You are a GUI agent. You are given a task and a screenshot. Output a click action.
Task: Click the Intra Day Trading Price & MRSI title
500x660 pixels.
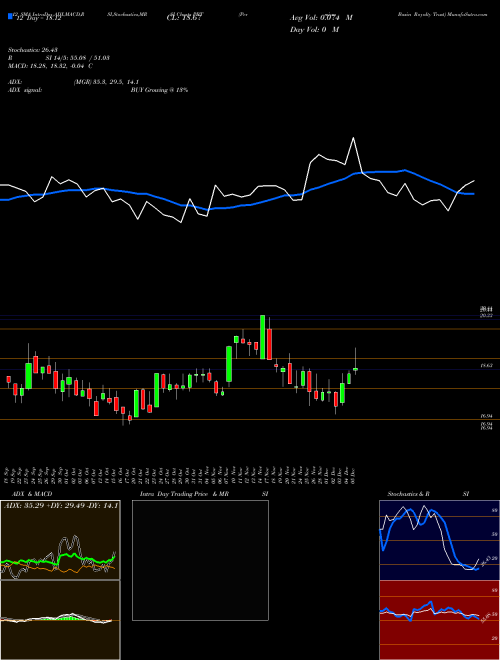coord(204,494)
